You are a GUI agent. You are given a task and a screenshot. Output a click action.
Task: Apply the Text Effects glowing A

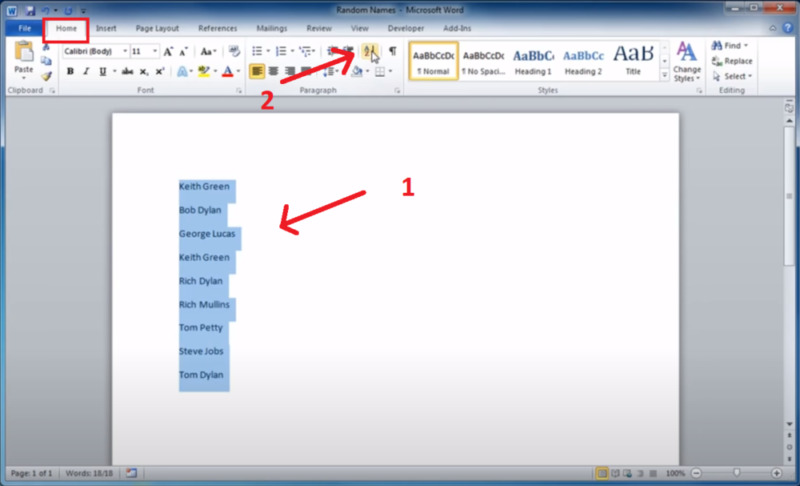(182, 71)
